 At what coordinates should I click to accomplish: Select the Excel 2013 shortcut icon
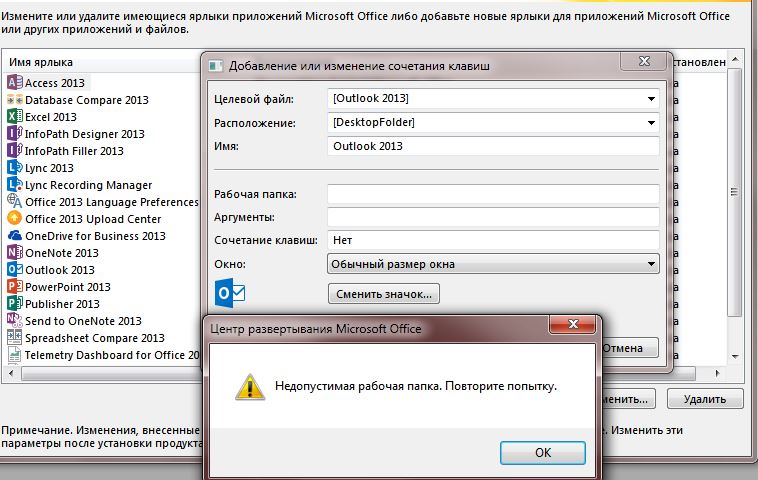tap(14, 117)
